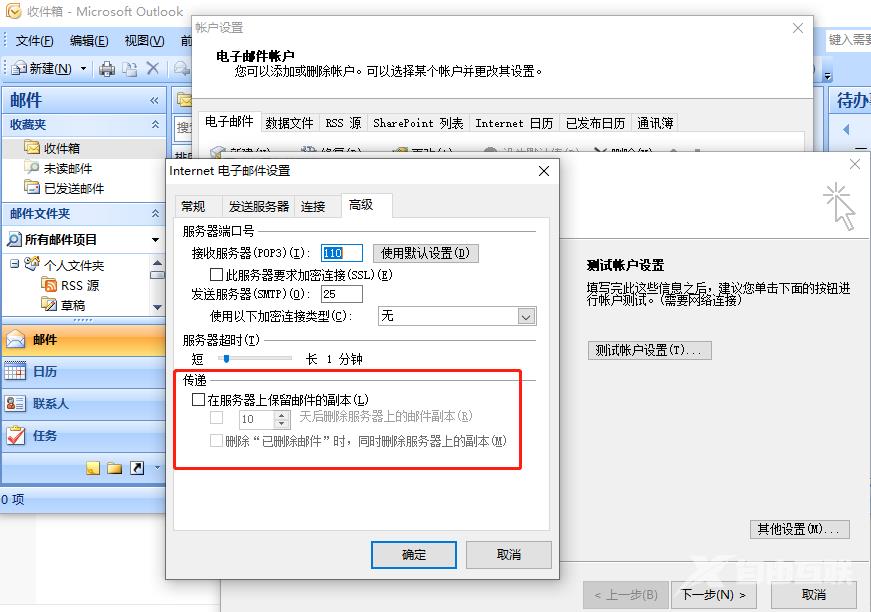Click the 使用默认设置 button
This screenshot has width=871, height=612.
426,253
